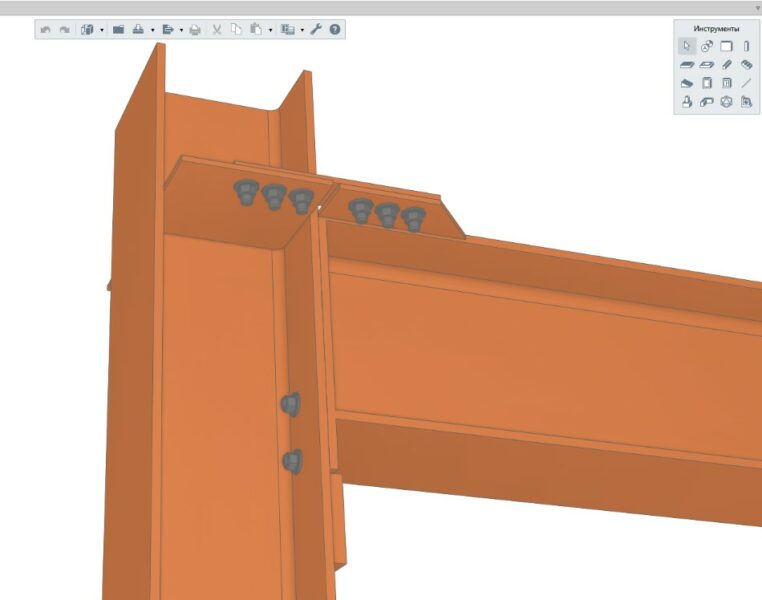Choose the last Tools palette icon
Image resolution: width=762 pixels, height=600 pixels.
coord(746,102)
